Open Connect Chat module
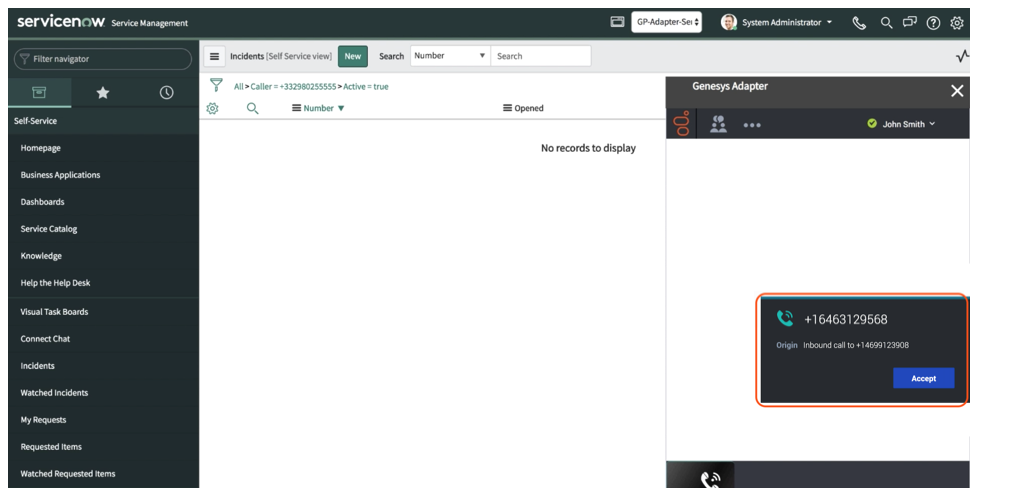 45,339
